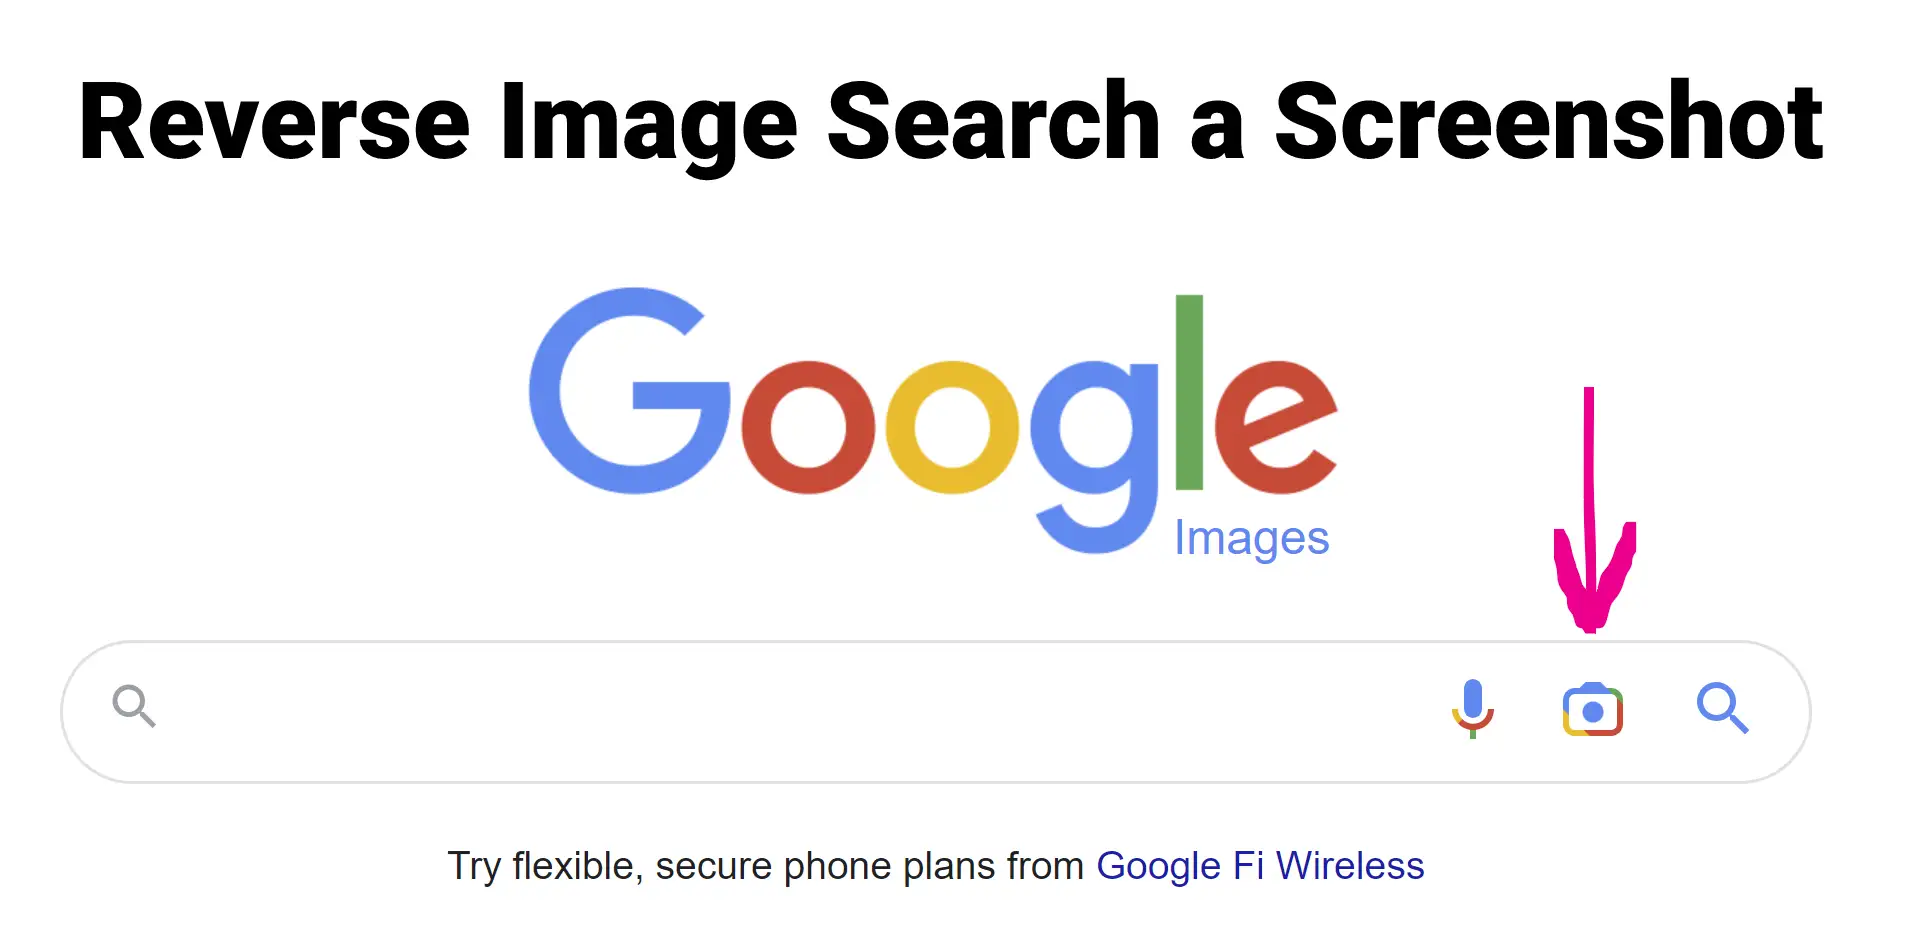The height and width of the screenshot is (937, 1907).
Task: Click the first red o in Google logo
Action: (808, 427)
